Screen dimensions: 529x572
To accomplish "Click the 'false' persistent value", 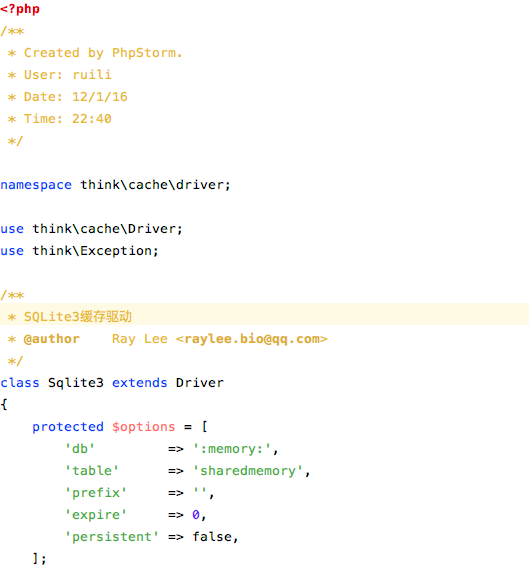I will coord(212,537).
